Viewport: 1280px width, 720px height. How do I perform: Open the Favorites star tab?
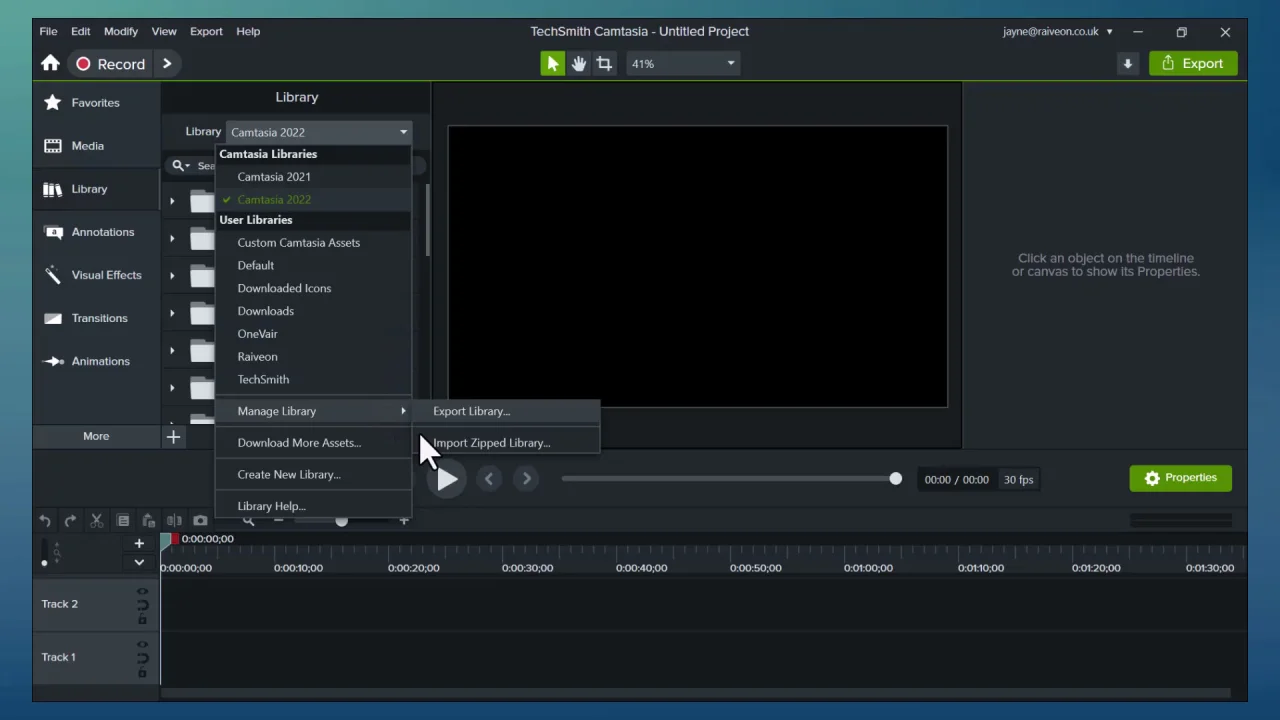[96, 102]
